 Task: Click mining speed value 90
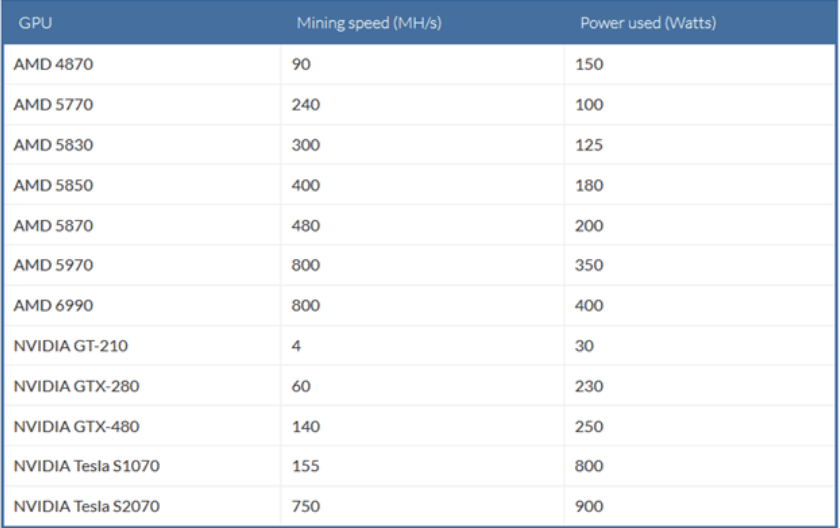298,64
